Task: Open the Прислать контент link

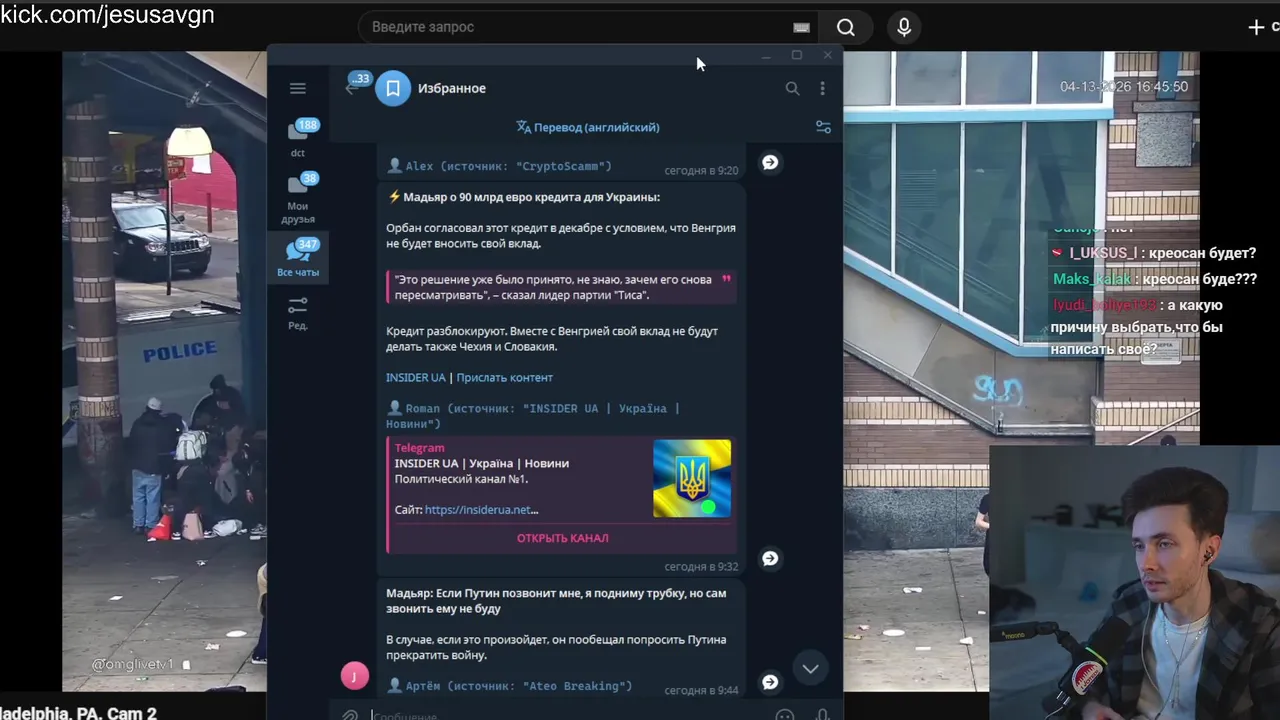Action: (x=504, y=377)
